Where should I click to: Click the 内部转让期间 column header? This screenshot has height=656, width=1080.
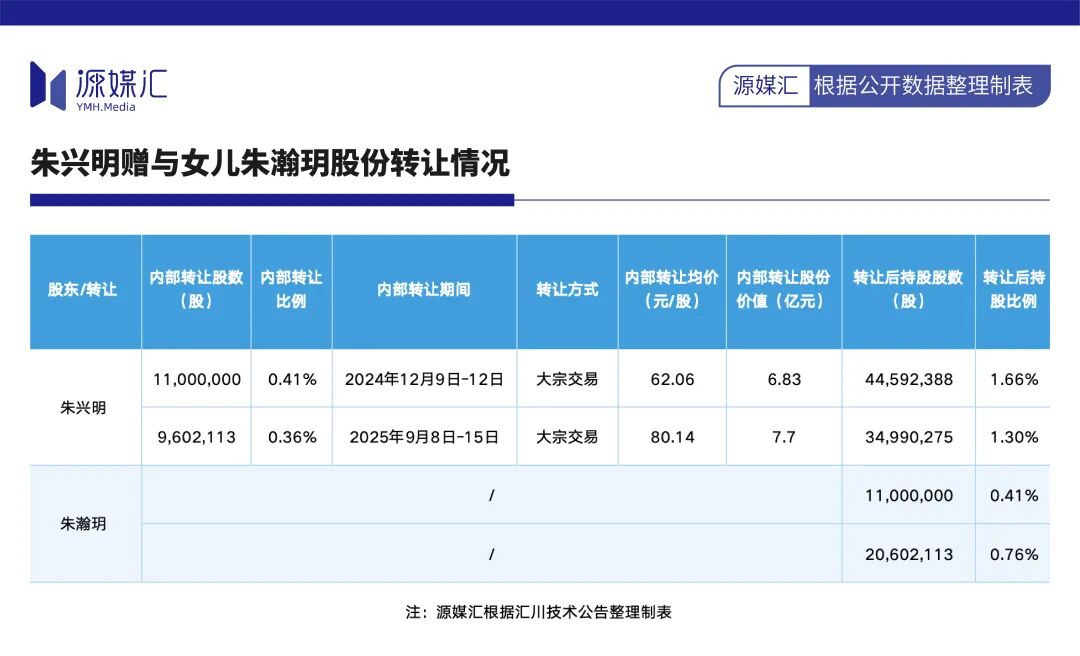coord(424,289)
